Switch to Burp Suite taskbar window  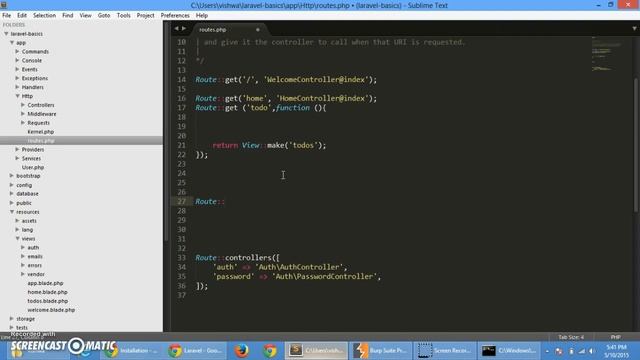(x=380, y=351)
